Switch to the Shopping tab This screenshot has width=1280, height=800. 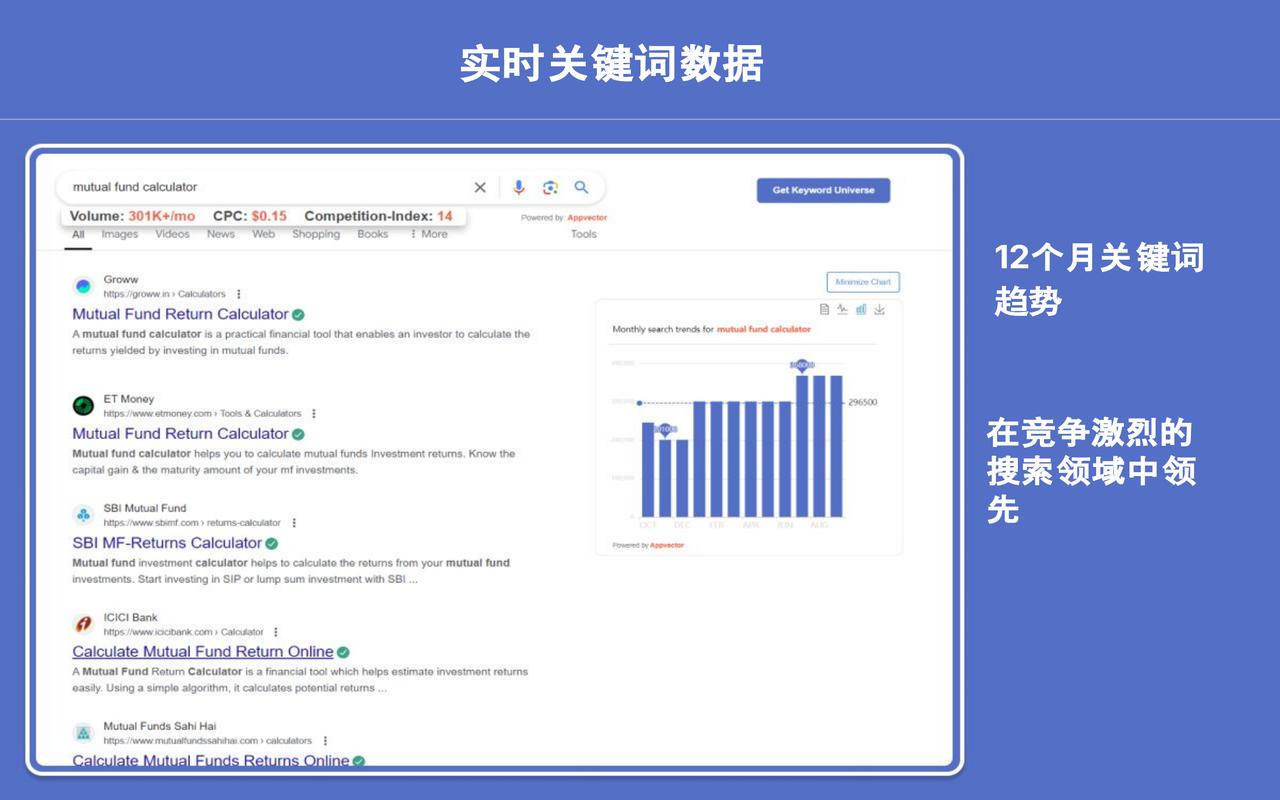[x=316, y=234]
